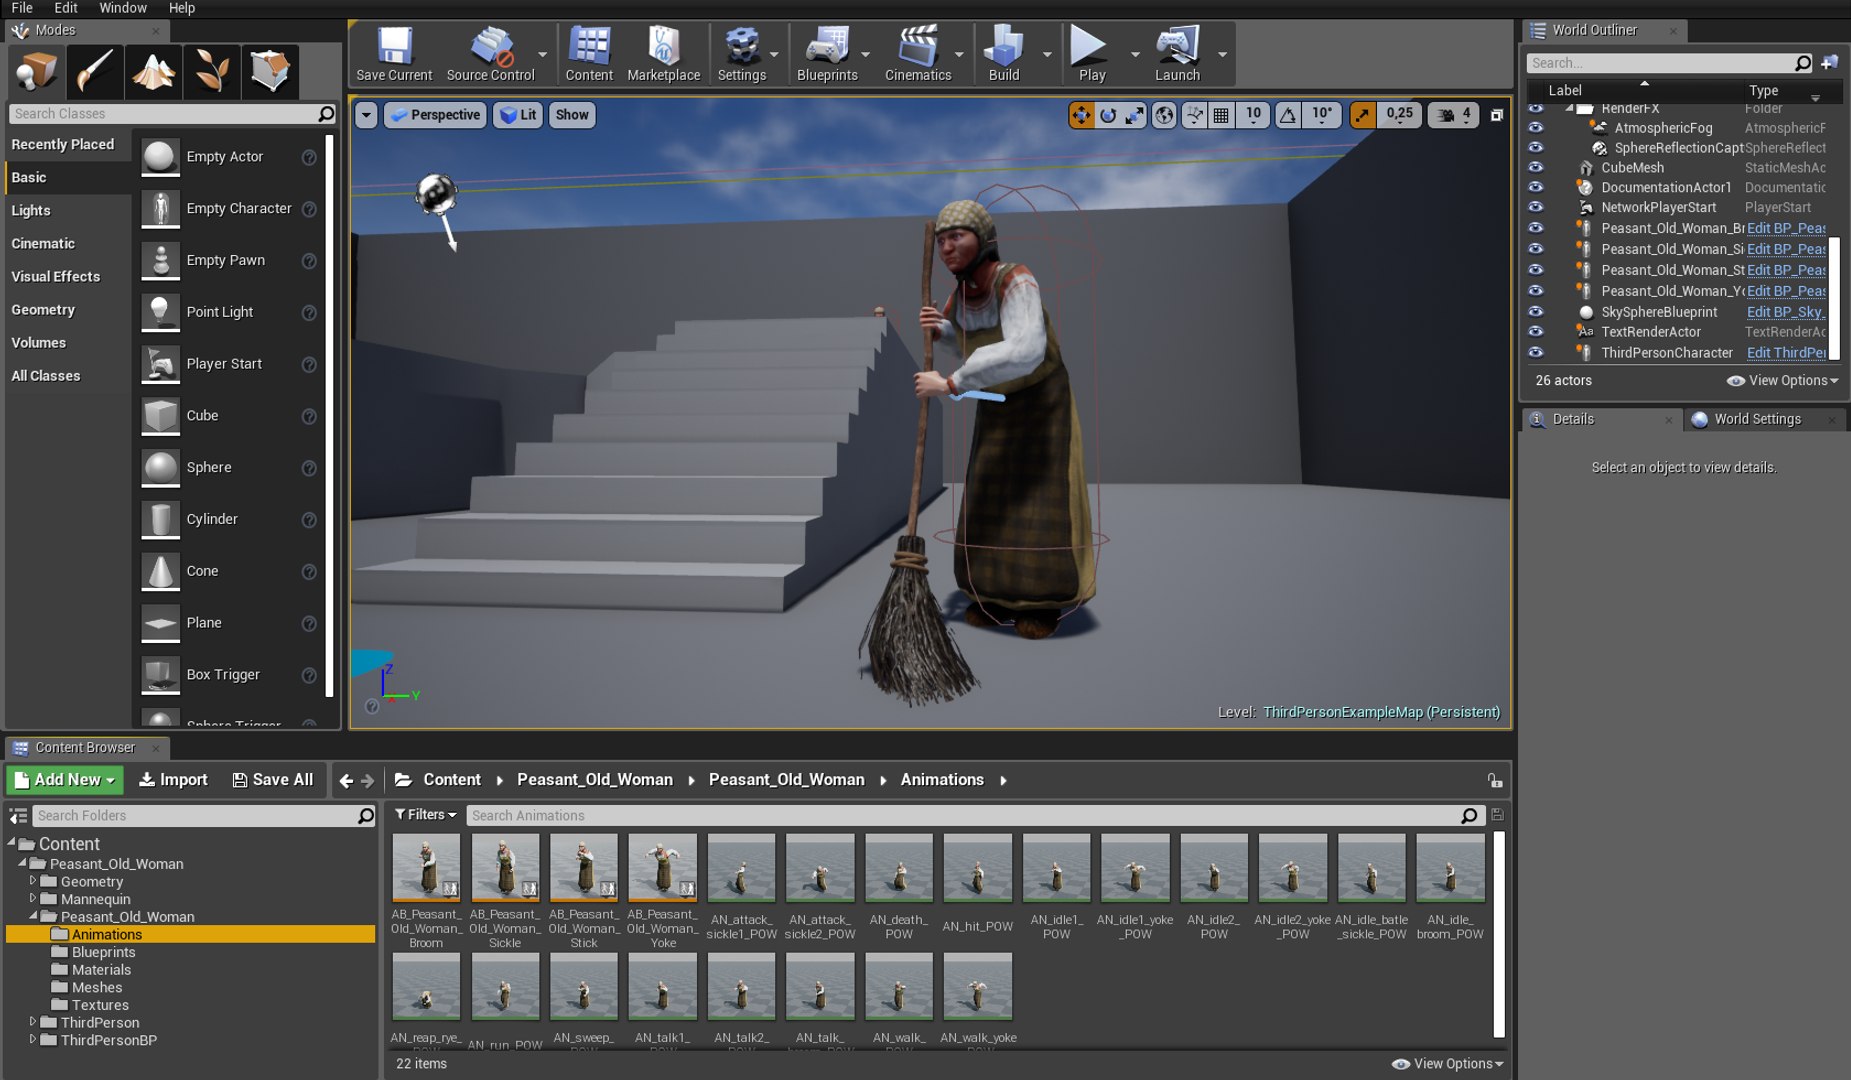Viewport: 1851px width, 1080px height.
Task: Toggle grid snapping icon in viewport
Action: pos(1221,115)
